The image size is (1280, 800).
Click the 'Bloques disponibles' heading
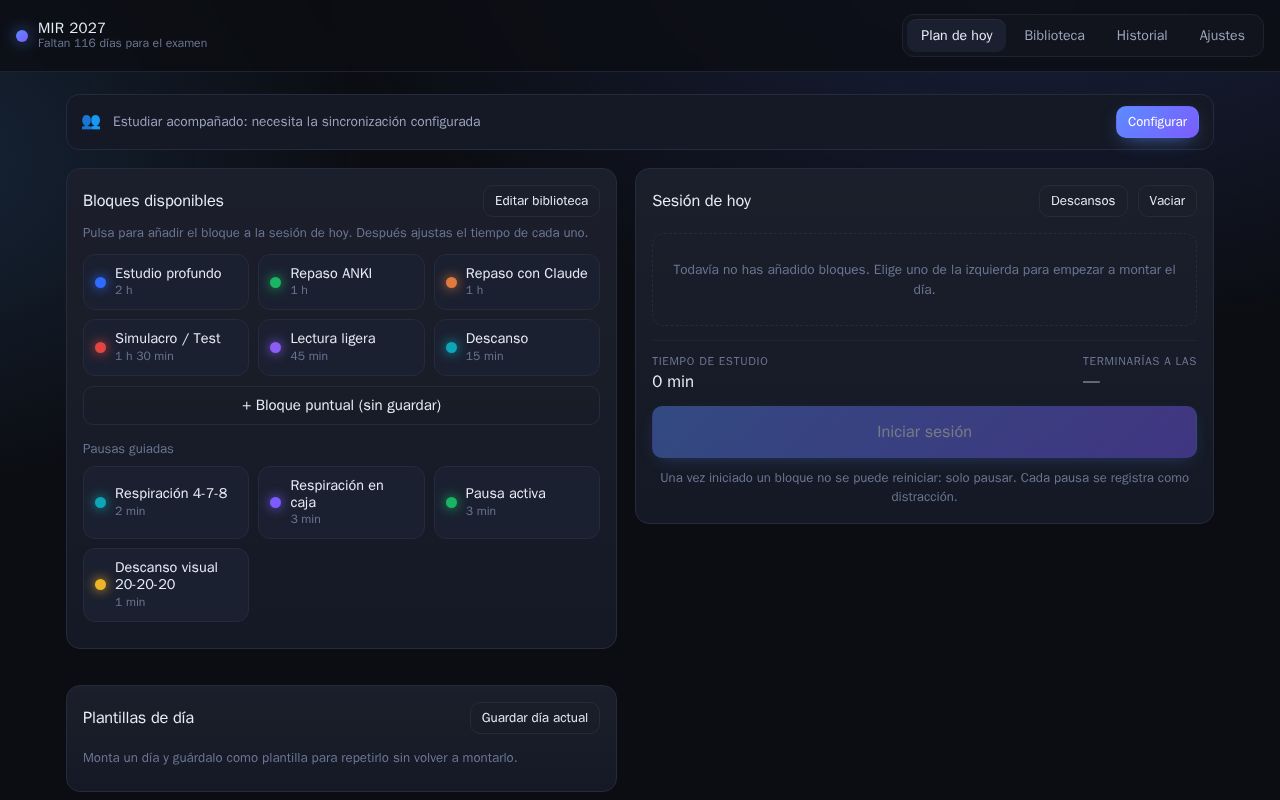click(x=153, y=201)
